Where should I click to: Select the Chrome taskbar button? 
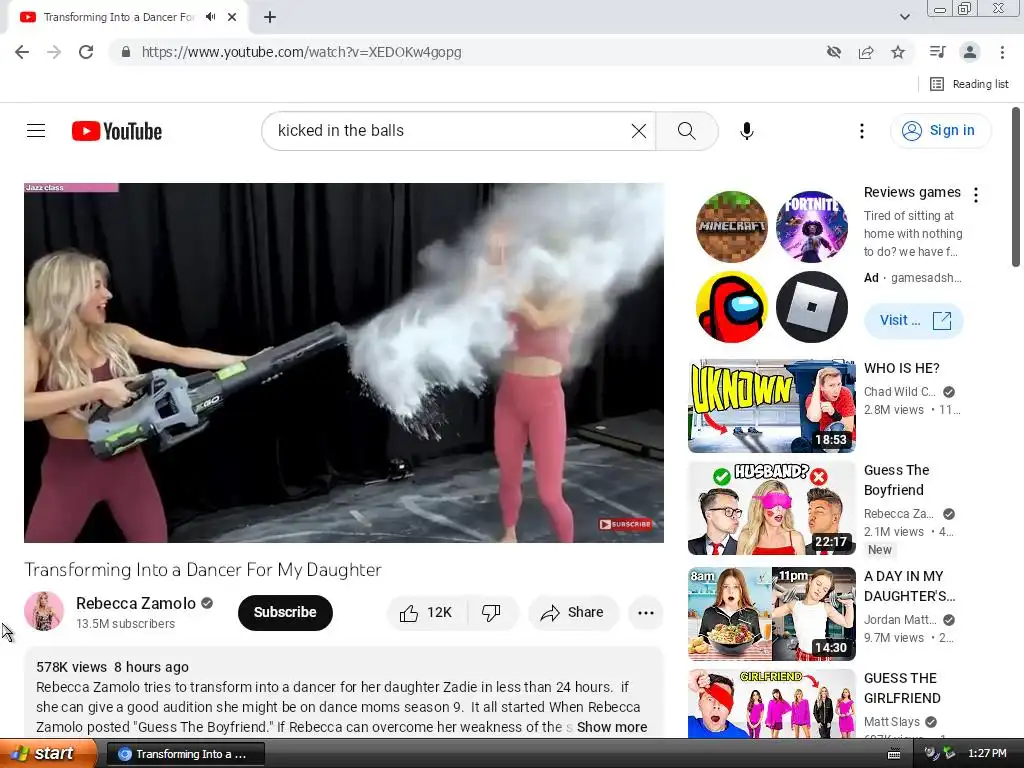(x=185, y=754)
